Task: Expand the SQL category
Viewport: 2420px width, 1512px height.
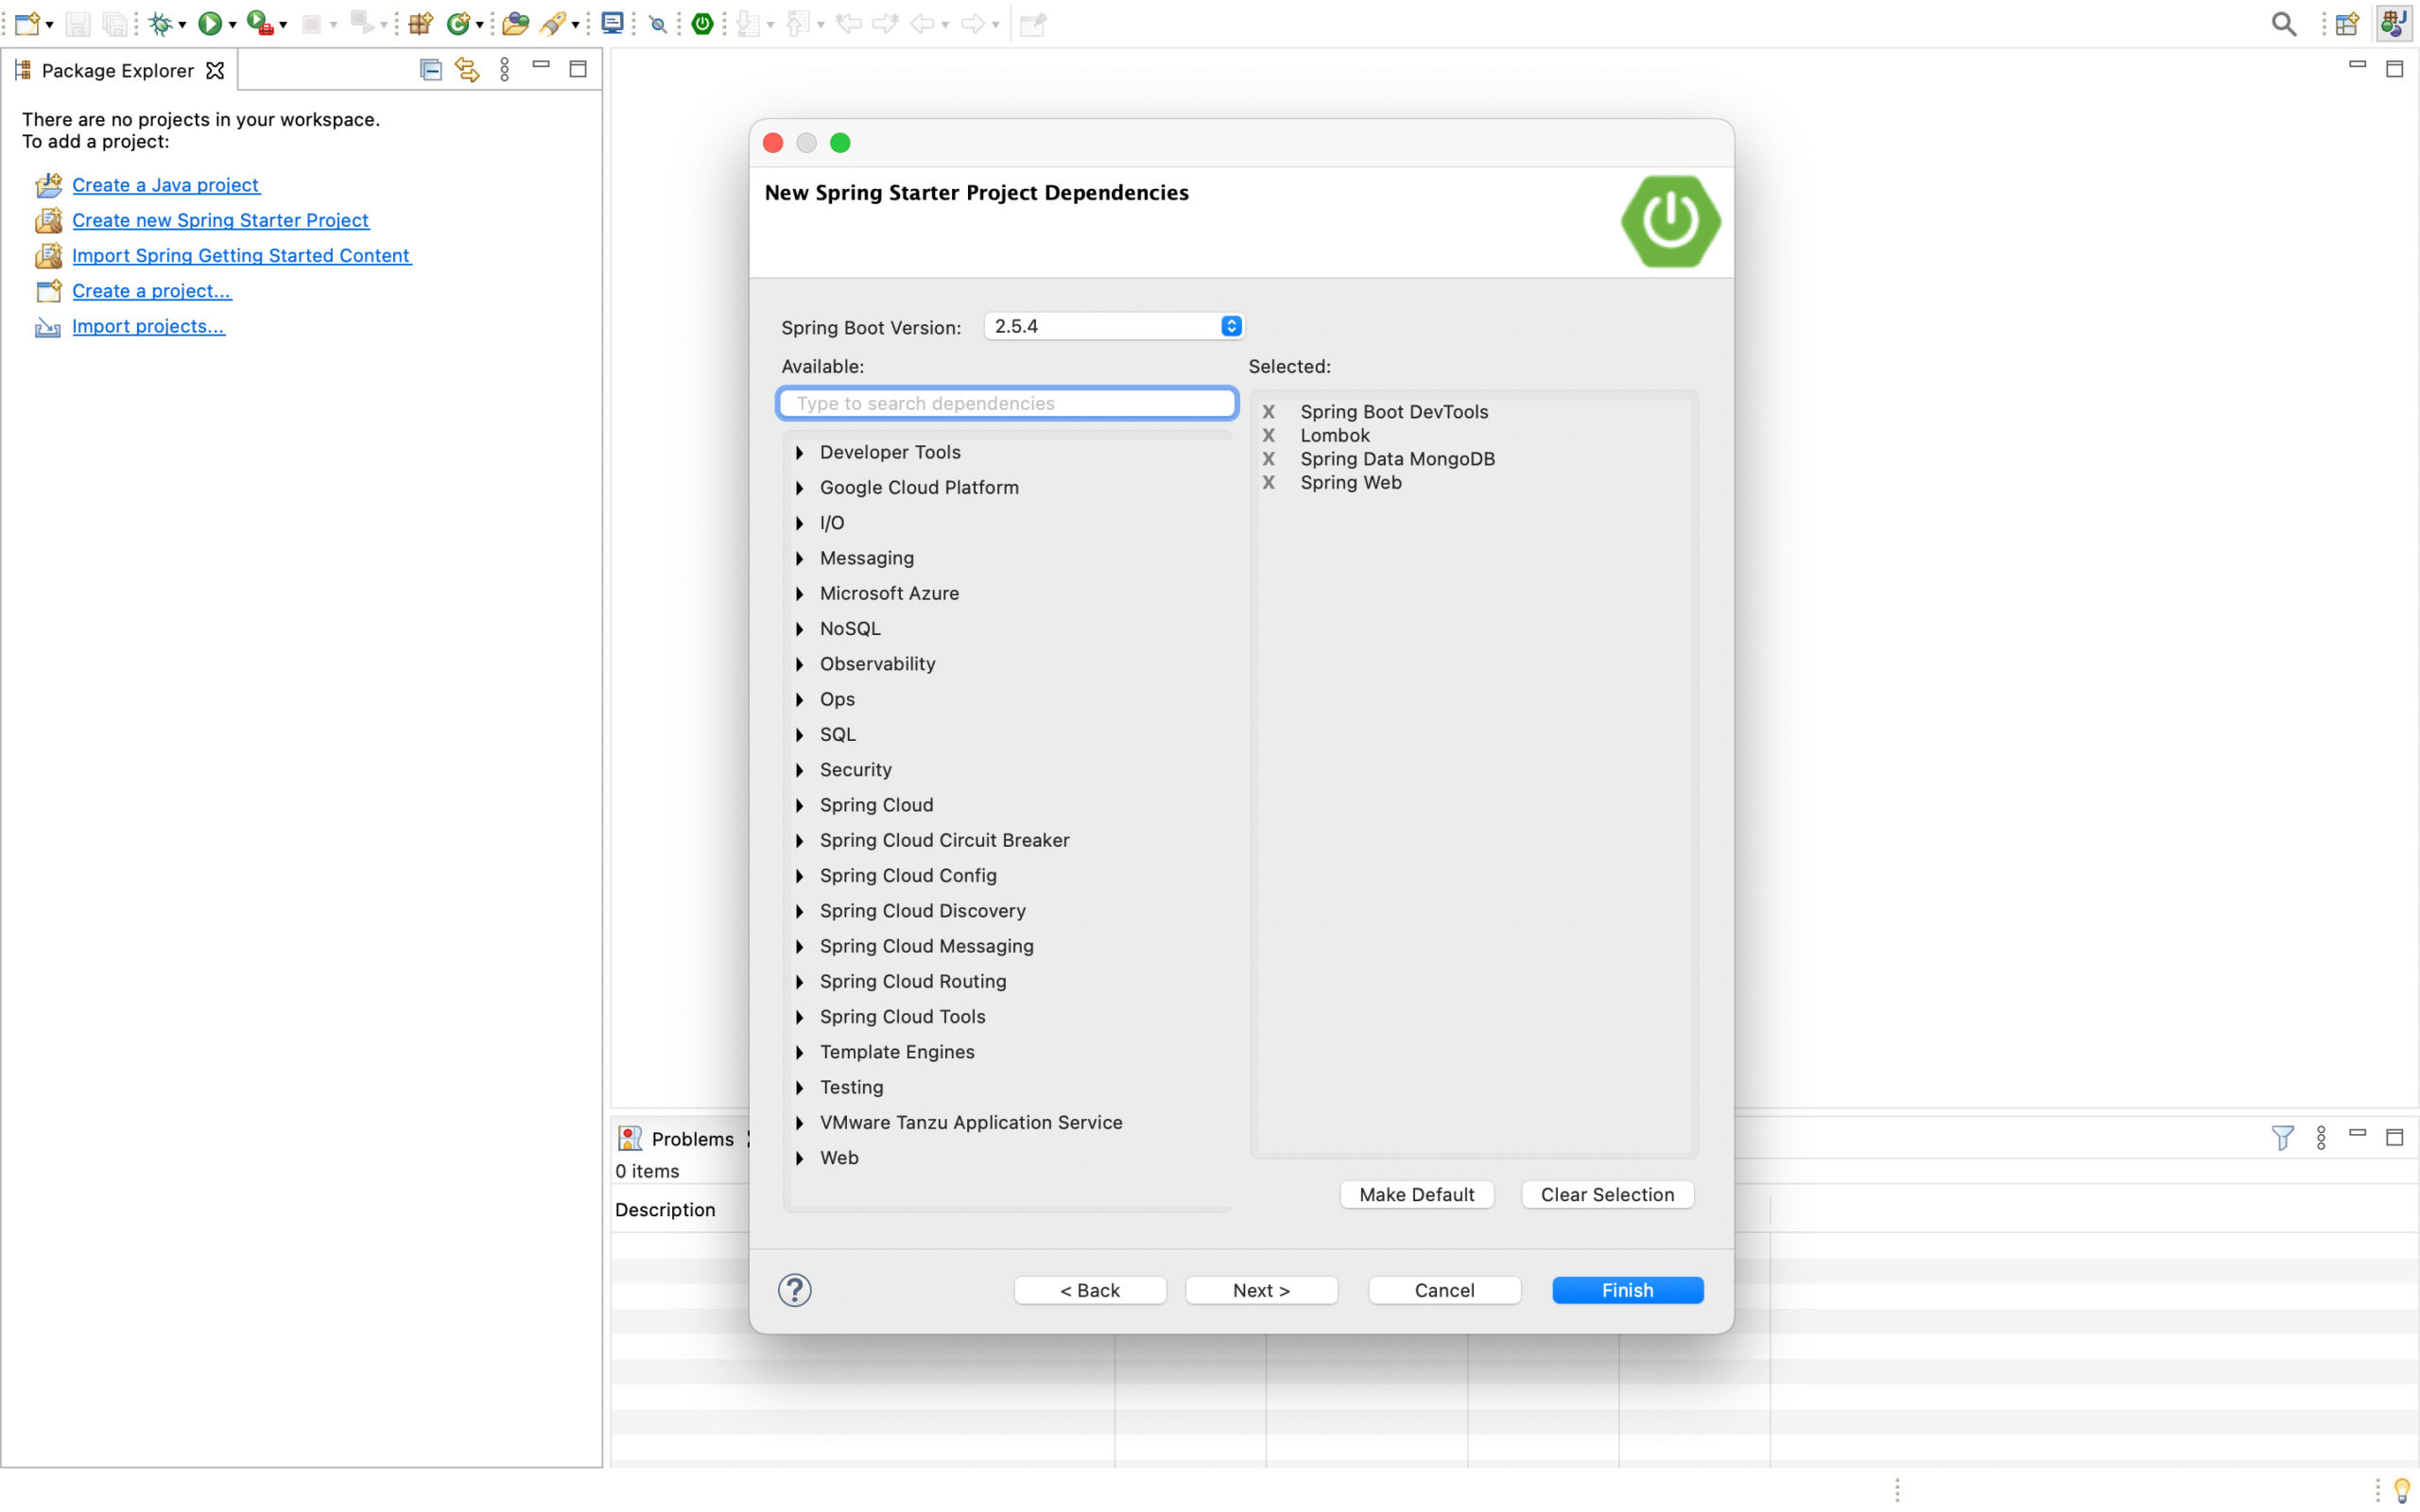Action: pyautogui.click(x=800, y=735)
